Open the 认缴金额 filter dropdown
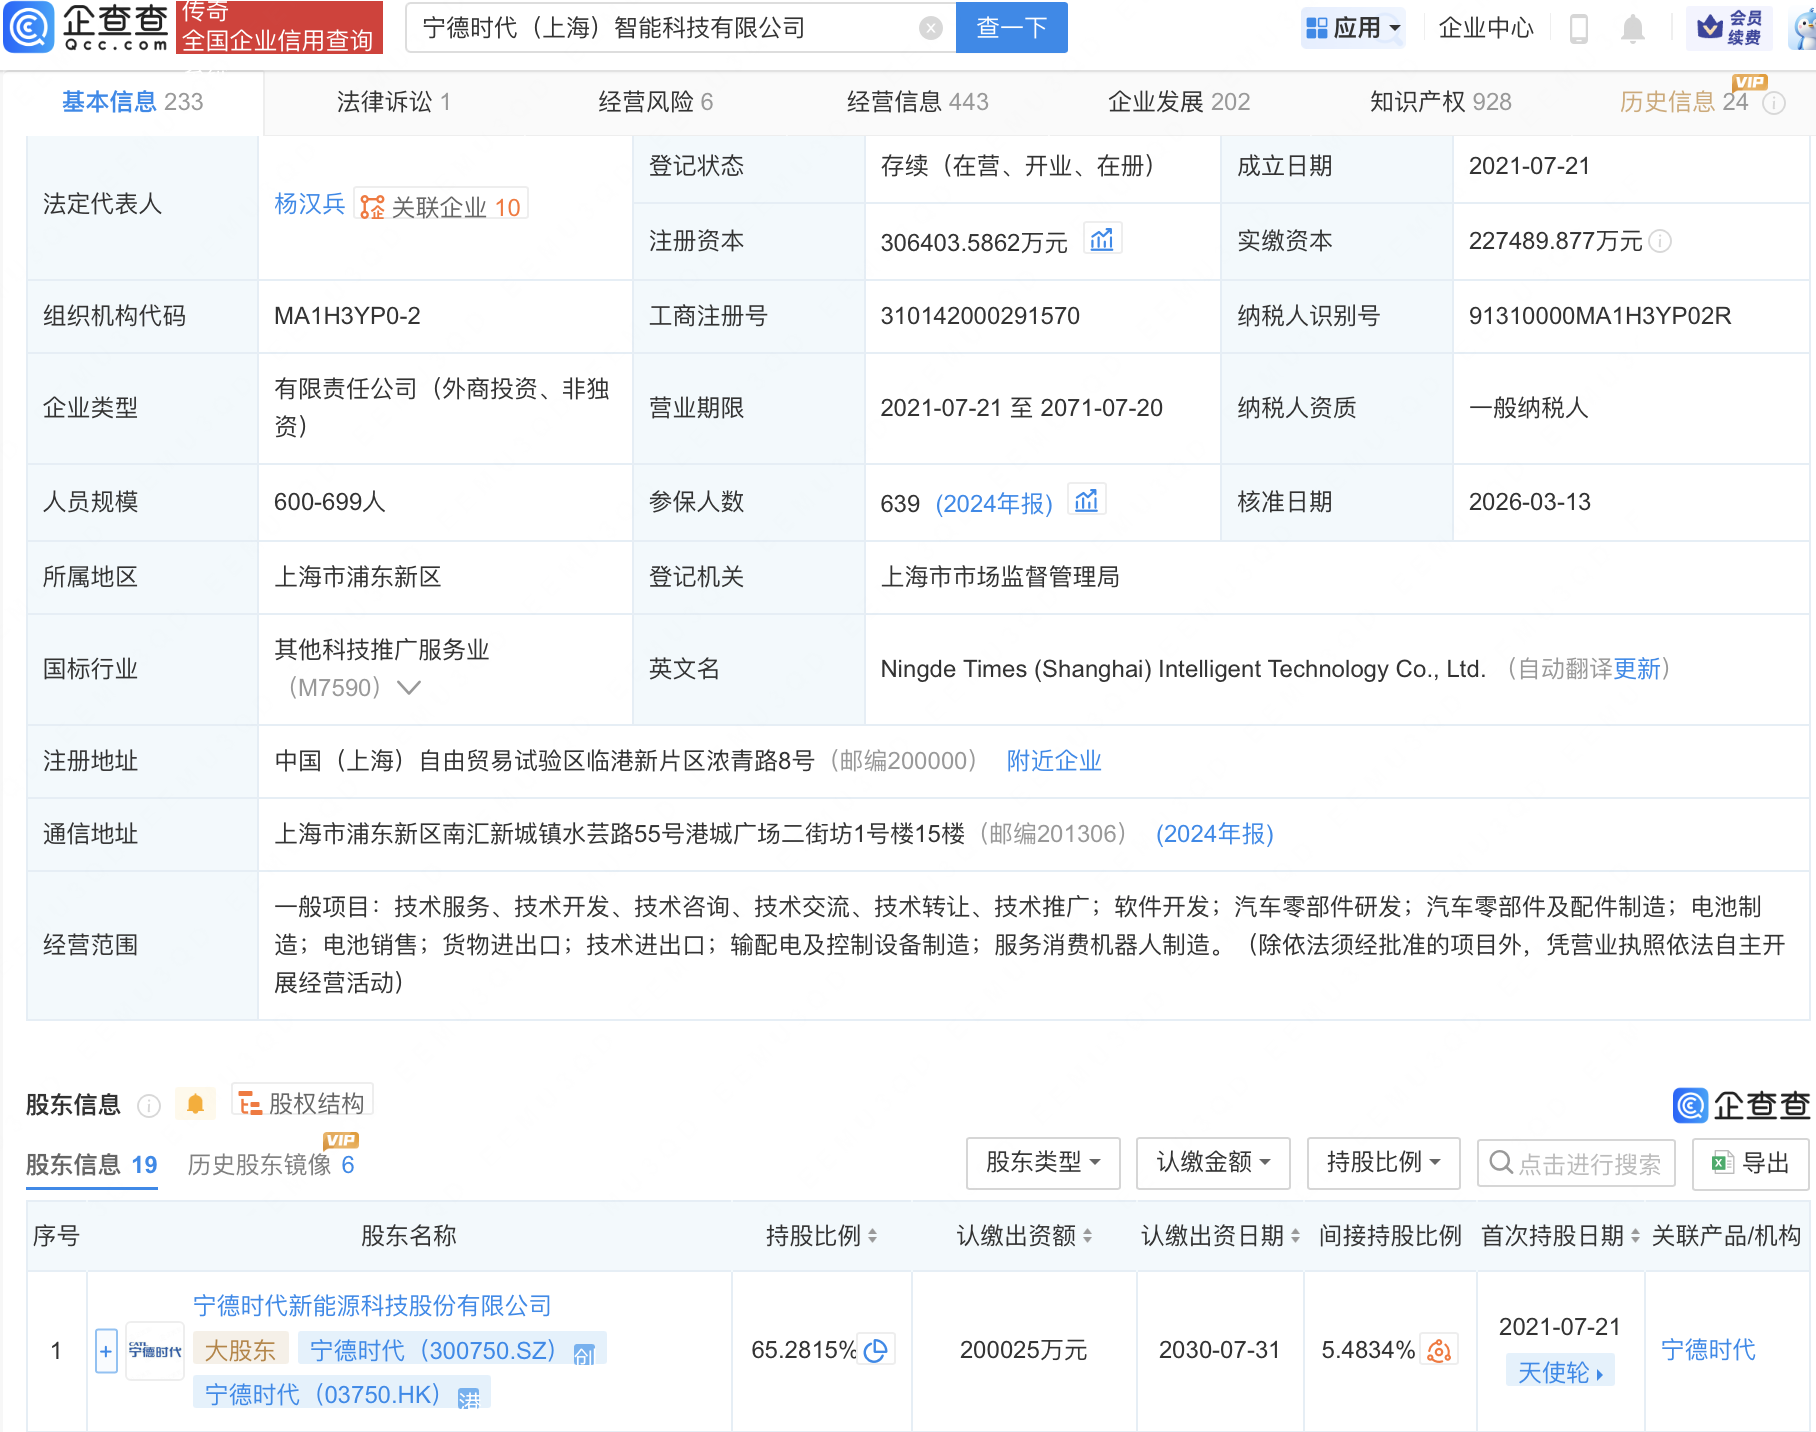Viewport: 1816px width, 1432px height. pos(1212,1162)
